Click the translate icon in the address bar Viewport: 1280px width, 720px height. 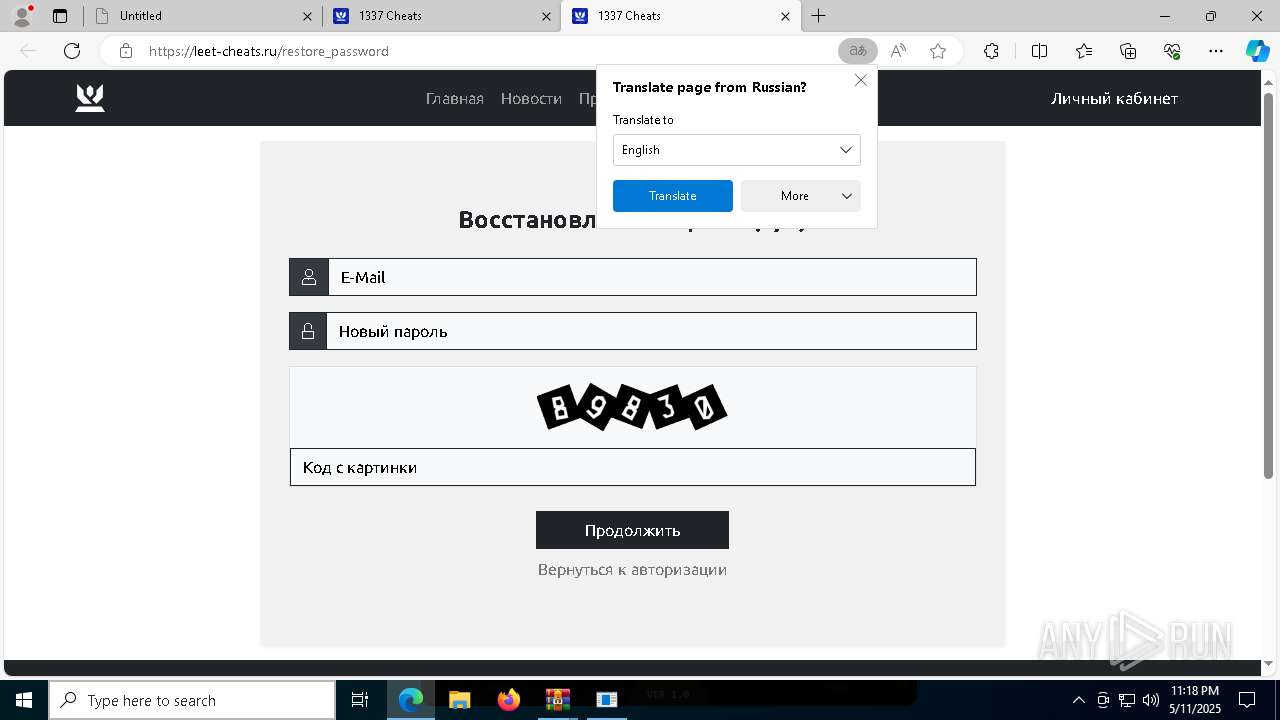pos(858,51)
